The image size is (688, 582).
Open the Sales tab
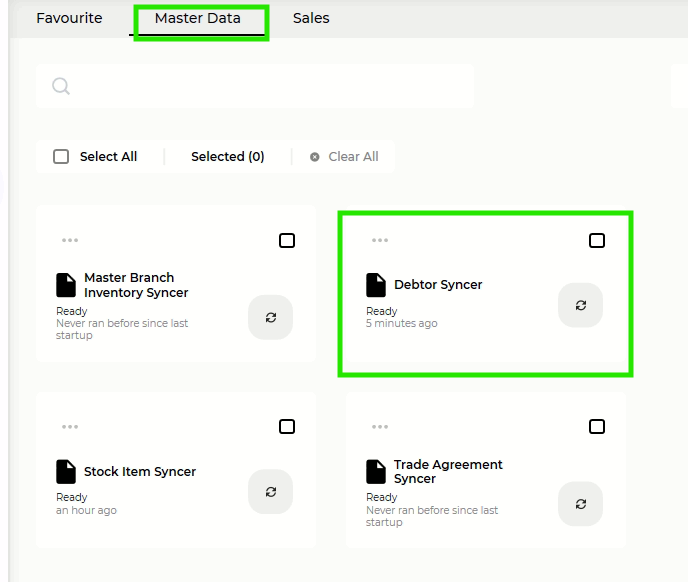click(311, 18)
